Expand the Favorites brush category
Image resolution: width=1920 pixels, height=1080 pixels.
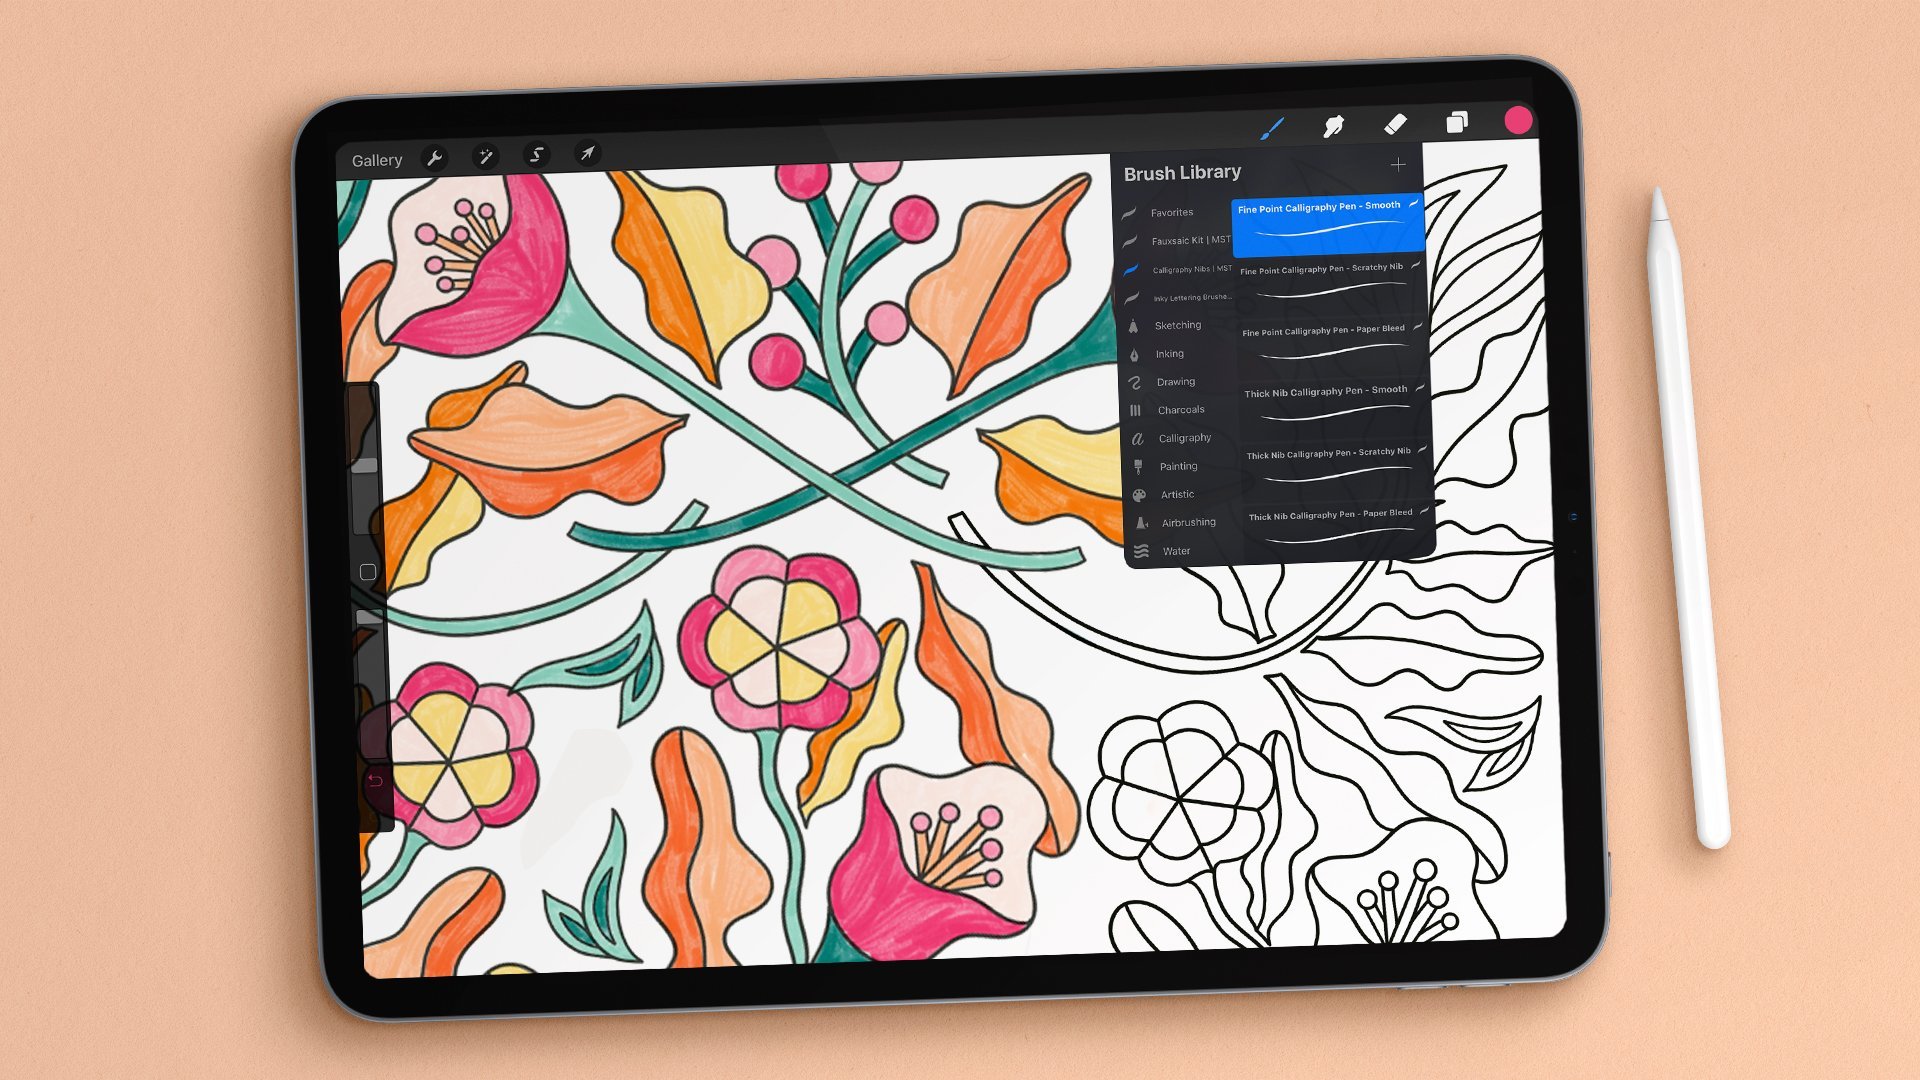[x=1171, y=211]
